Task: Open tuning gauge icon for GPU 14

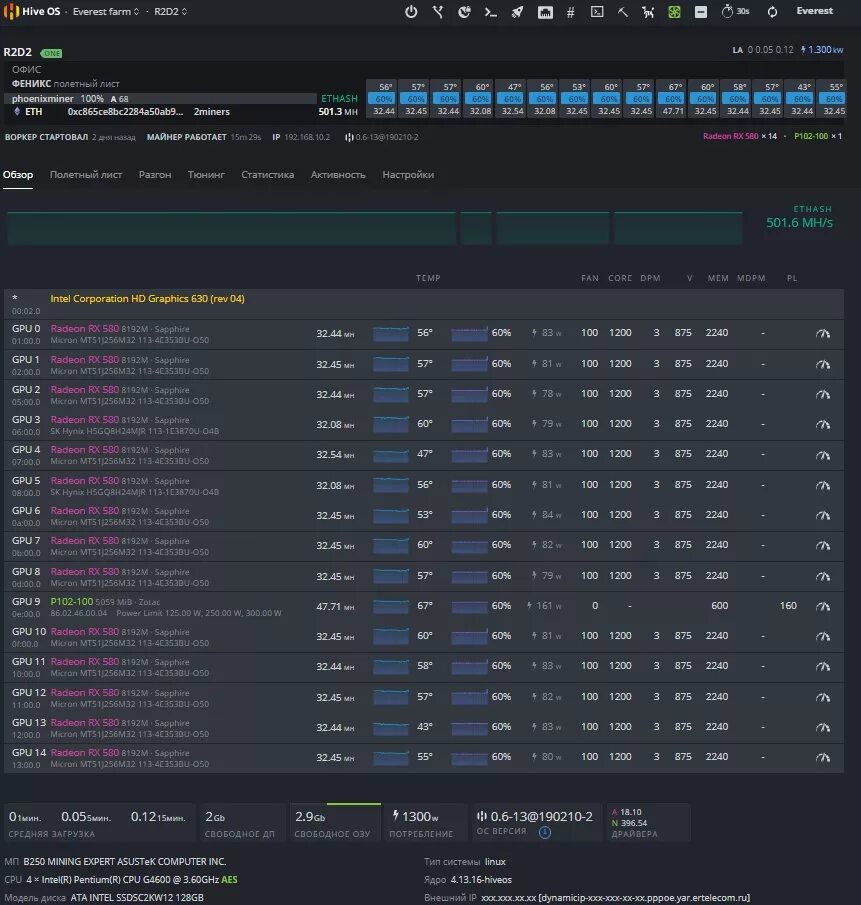Action: (x=823, y=757)
